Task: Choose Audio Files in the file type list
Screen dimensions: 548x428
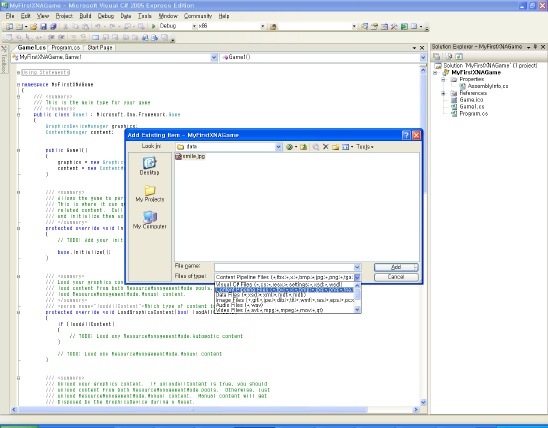Action: pyautogui.click(x=284, y=305)
